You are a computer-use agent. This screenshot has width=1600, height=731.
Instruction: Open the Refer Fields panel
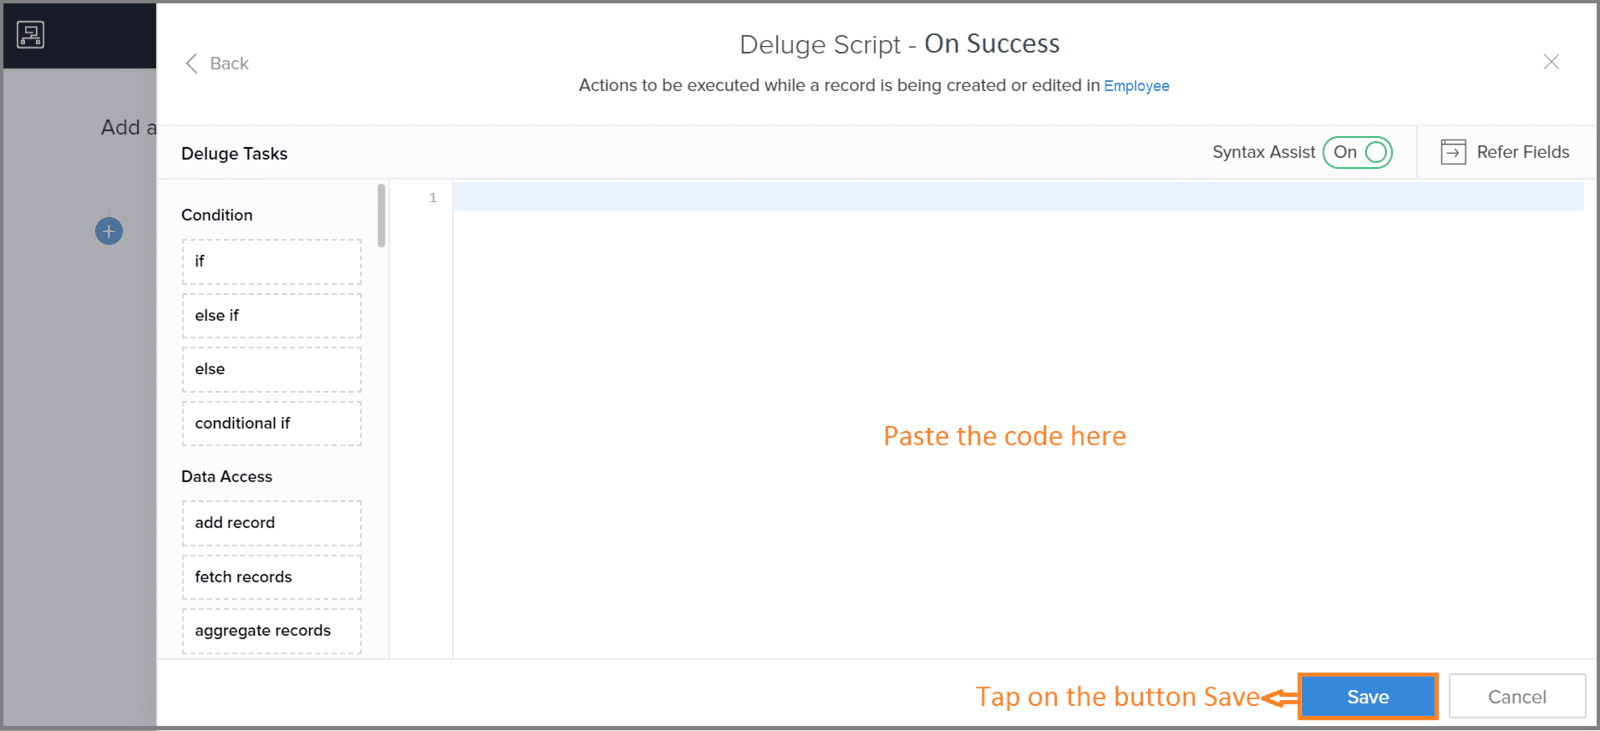(1505, 152)
